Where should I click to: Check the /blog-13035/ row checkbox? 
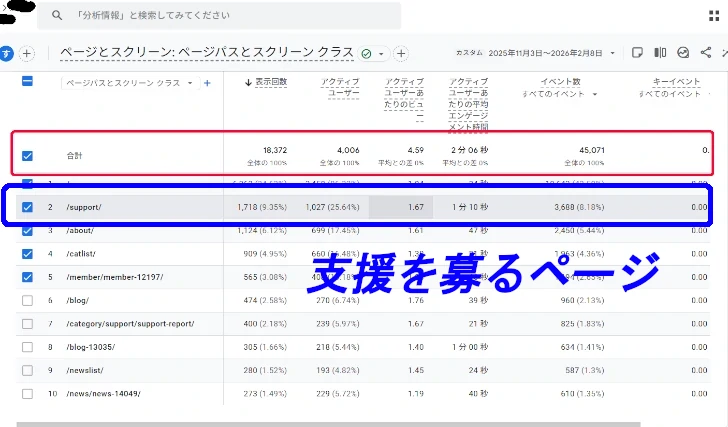tap(27, 347)
